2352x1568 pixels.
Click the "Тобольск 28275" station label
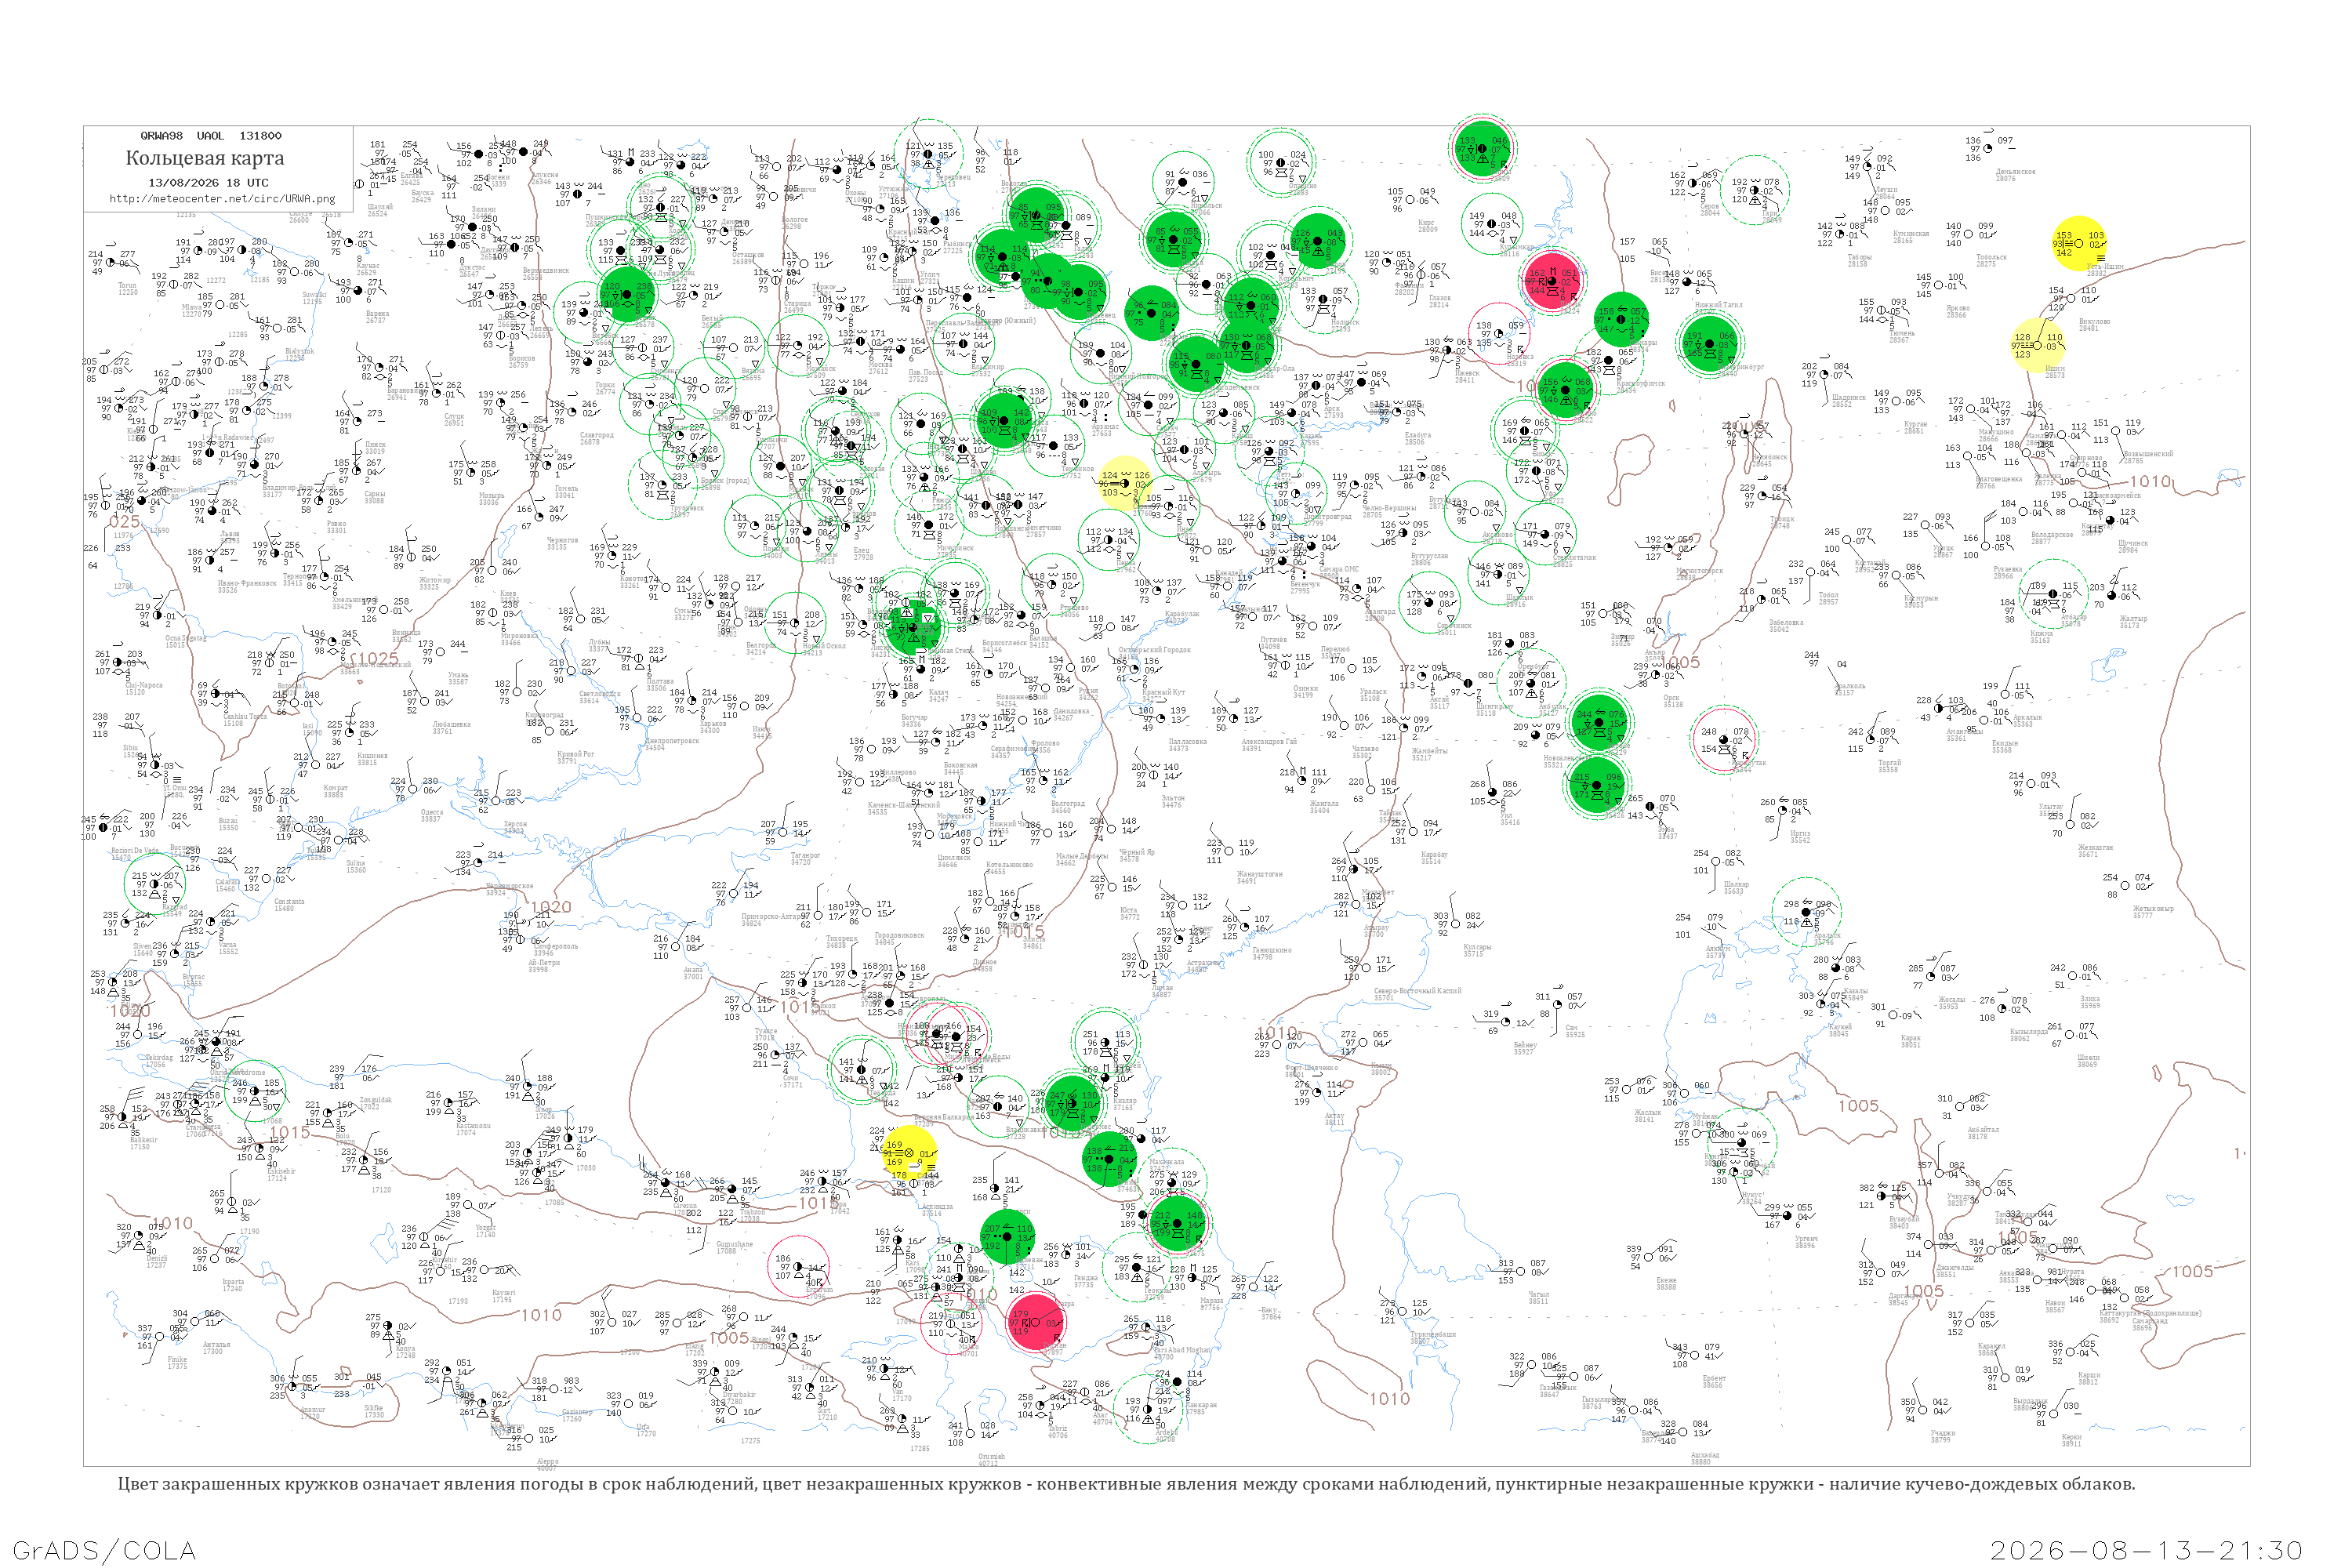tap(1991, 261)
